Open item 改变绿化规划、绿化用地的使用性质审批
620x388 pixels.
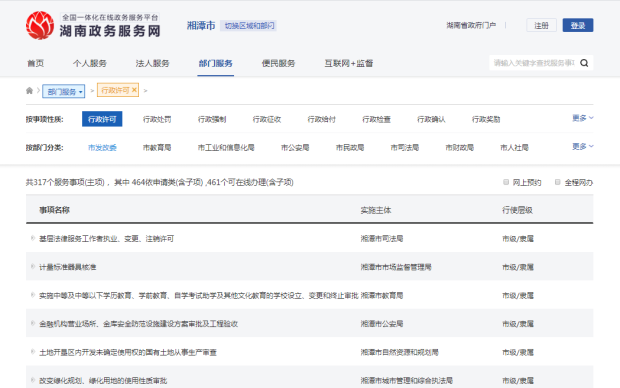click(103, 380)
